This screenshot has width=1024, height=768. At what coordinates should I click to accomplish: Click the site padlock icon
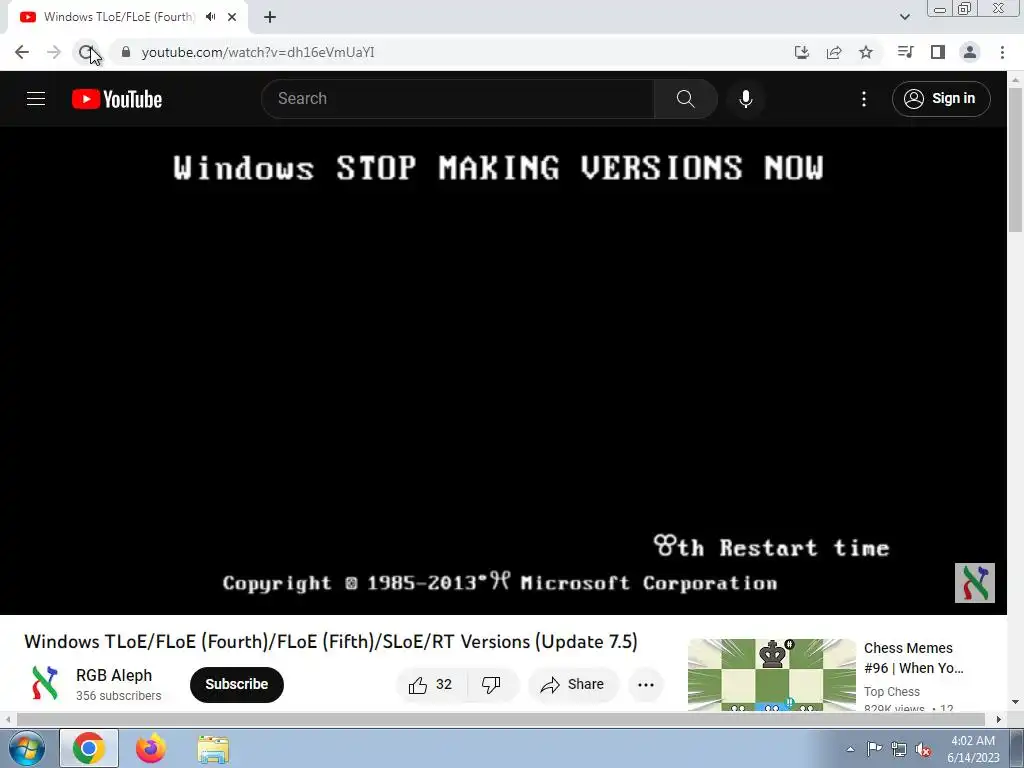click(x=126, y=52)
